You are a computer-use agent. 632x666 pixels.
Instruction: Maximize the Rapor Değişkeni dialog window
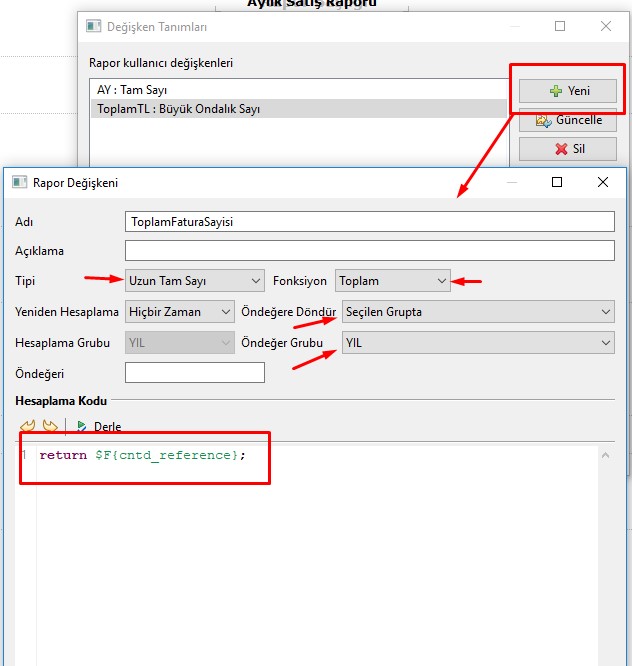557,183
